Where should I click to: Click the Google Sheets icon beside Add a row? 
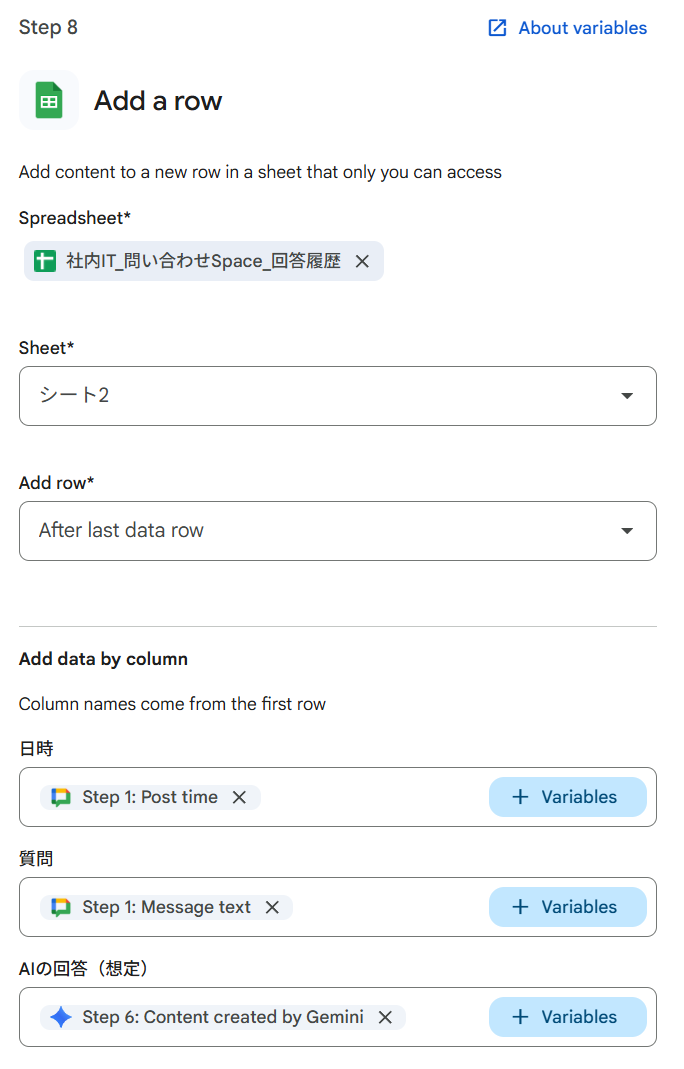click(x=49, y=100)
